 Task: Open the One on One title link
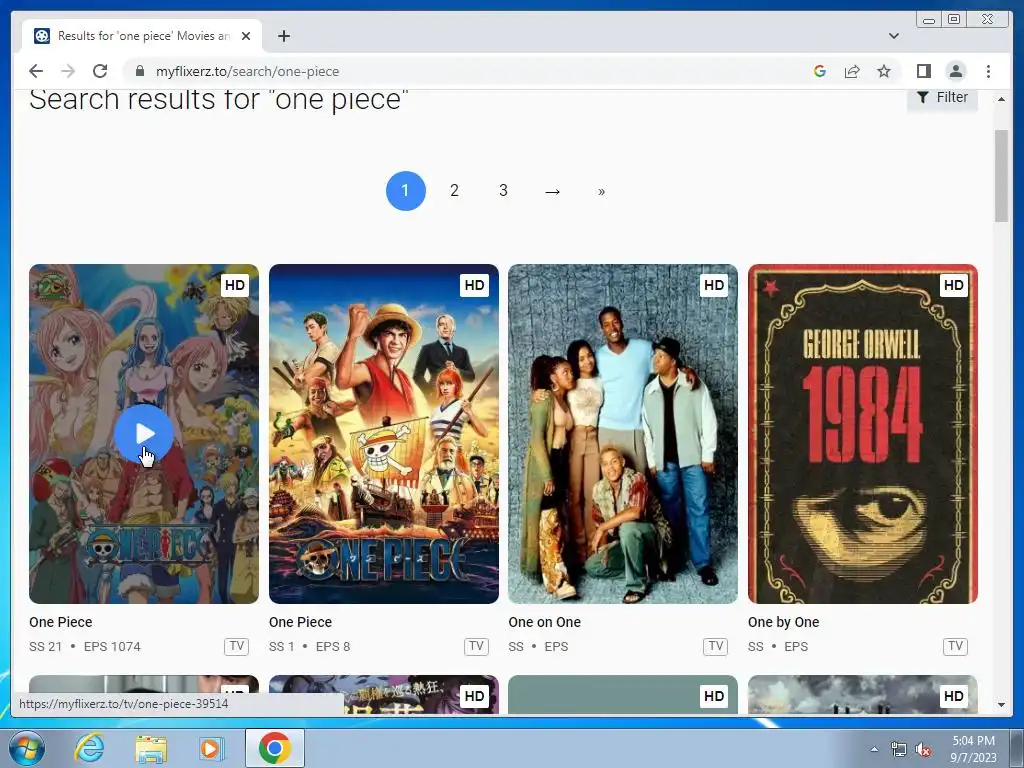[x=545, y=622]
